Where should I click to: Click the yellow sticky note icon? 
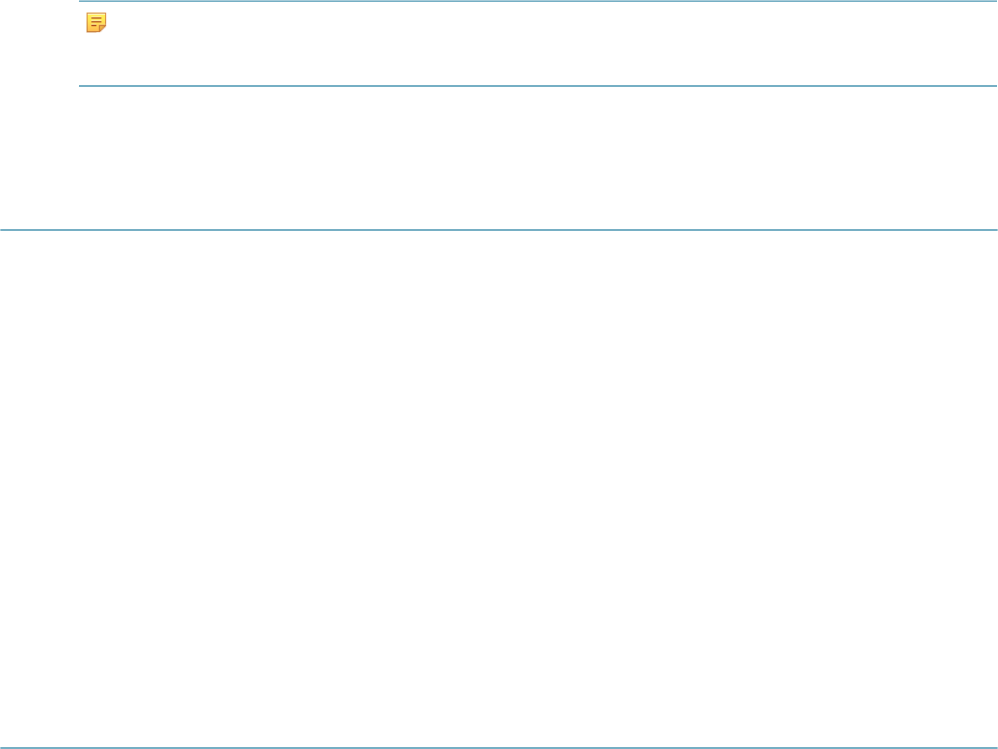96,22
